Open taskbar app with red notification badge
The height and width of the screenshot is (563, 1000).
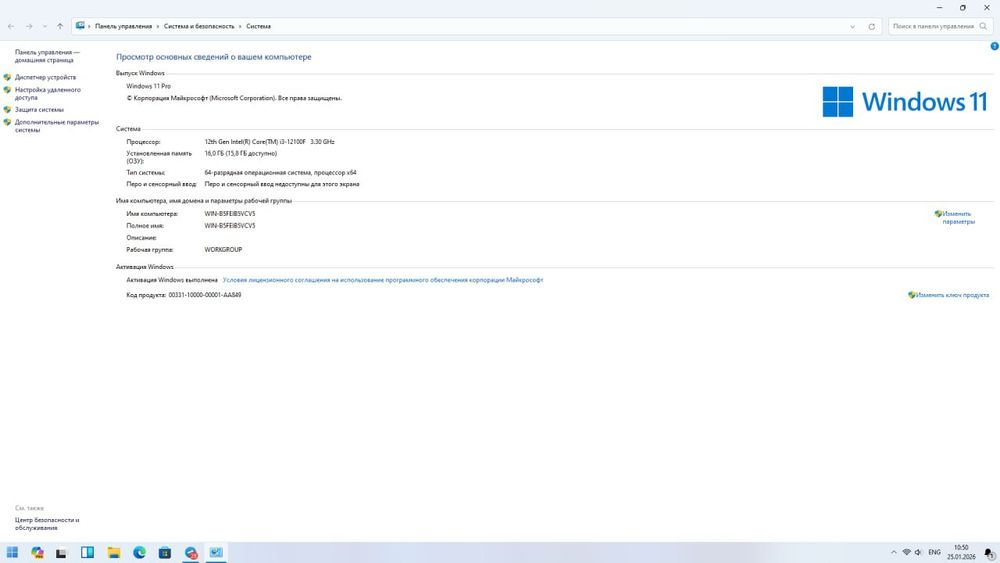point(191,553)
